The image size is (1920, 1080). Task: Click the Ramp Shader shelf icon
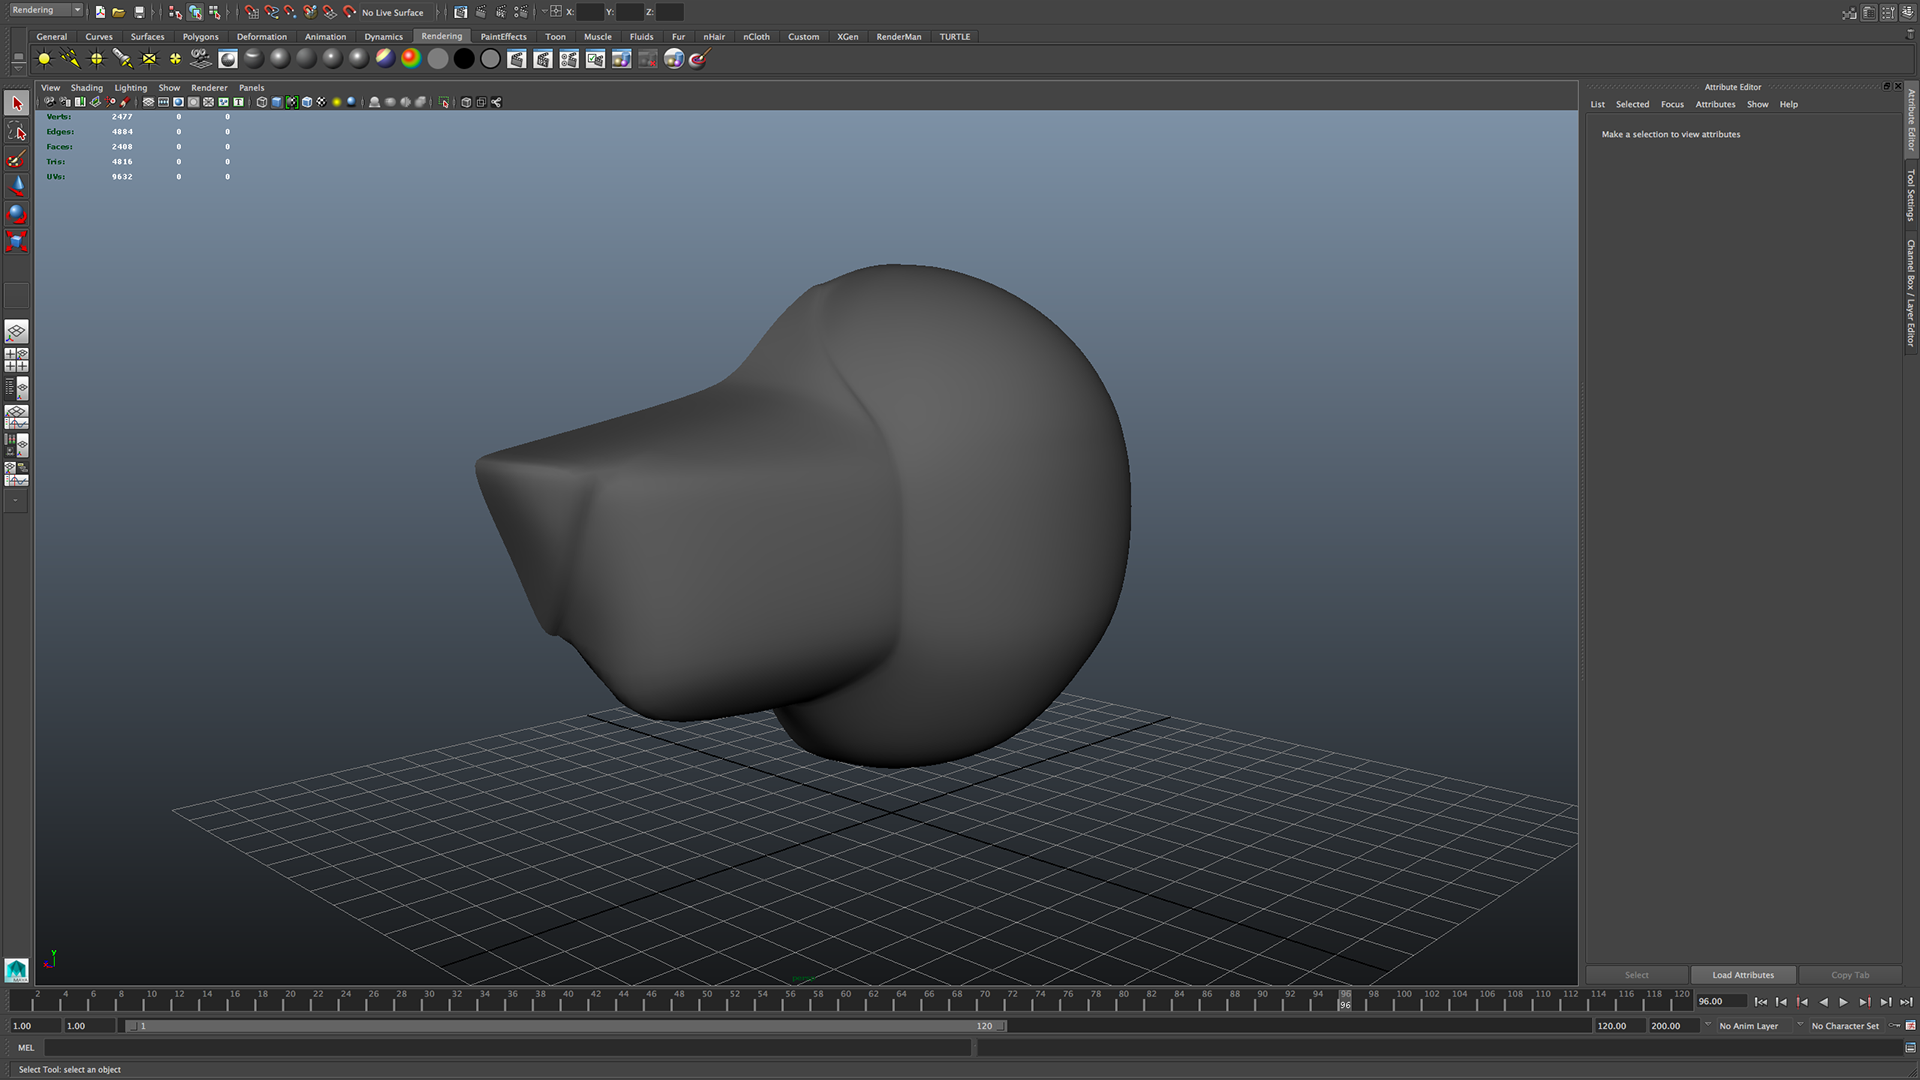click(x=410, y=59)
